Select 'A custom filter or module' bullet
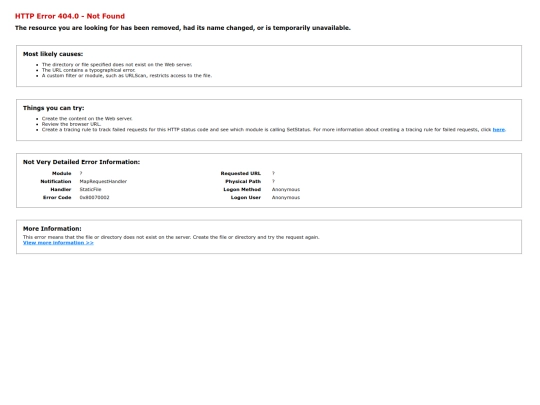 pos(127,75)
